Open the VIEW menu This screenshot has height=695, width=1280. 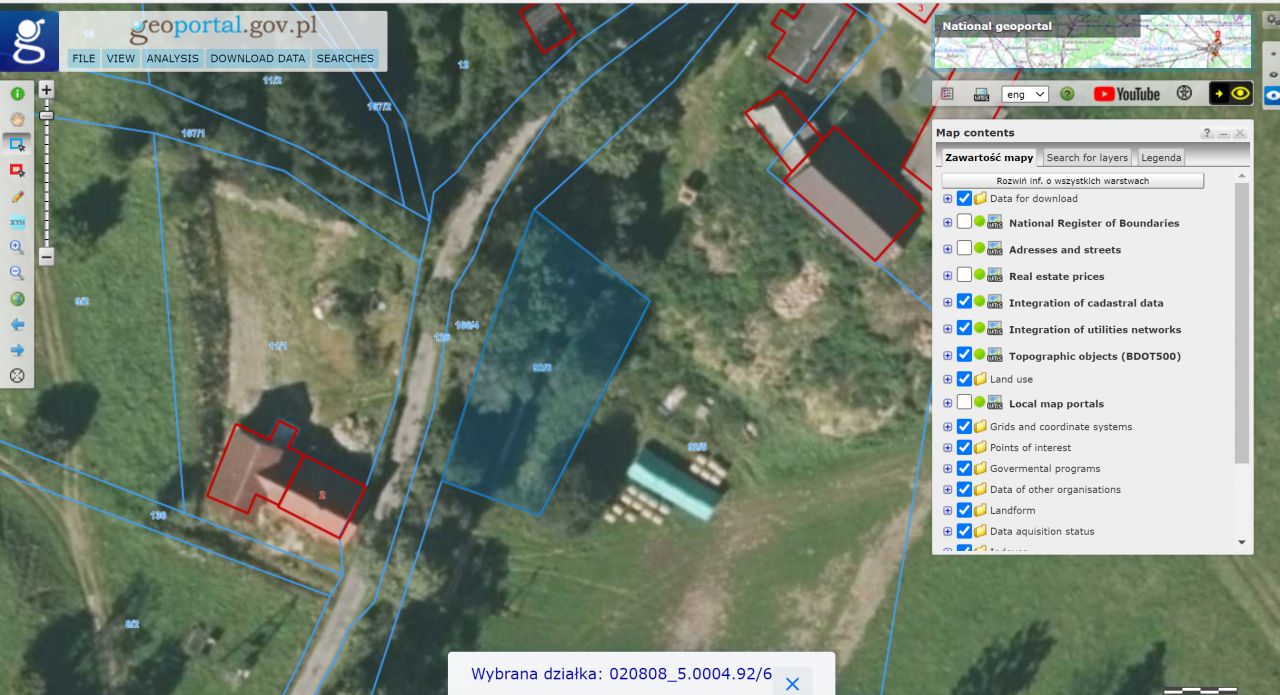[x=121, y=58]
